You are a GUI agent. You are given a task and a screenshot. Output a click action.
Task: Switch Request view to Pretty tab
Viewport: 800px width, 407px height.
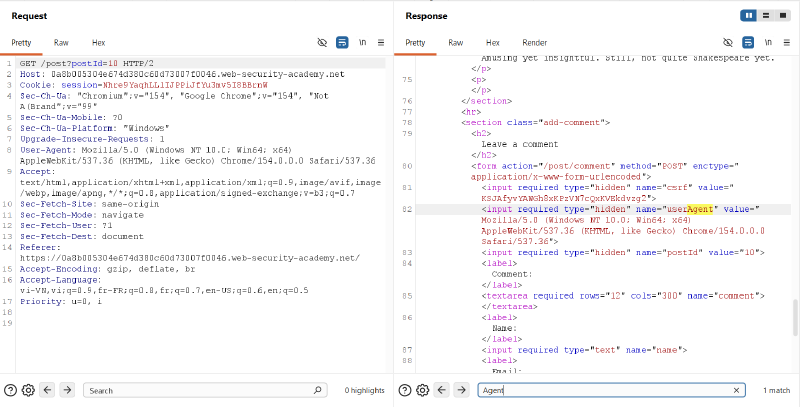(21, 43)
